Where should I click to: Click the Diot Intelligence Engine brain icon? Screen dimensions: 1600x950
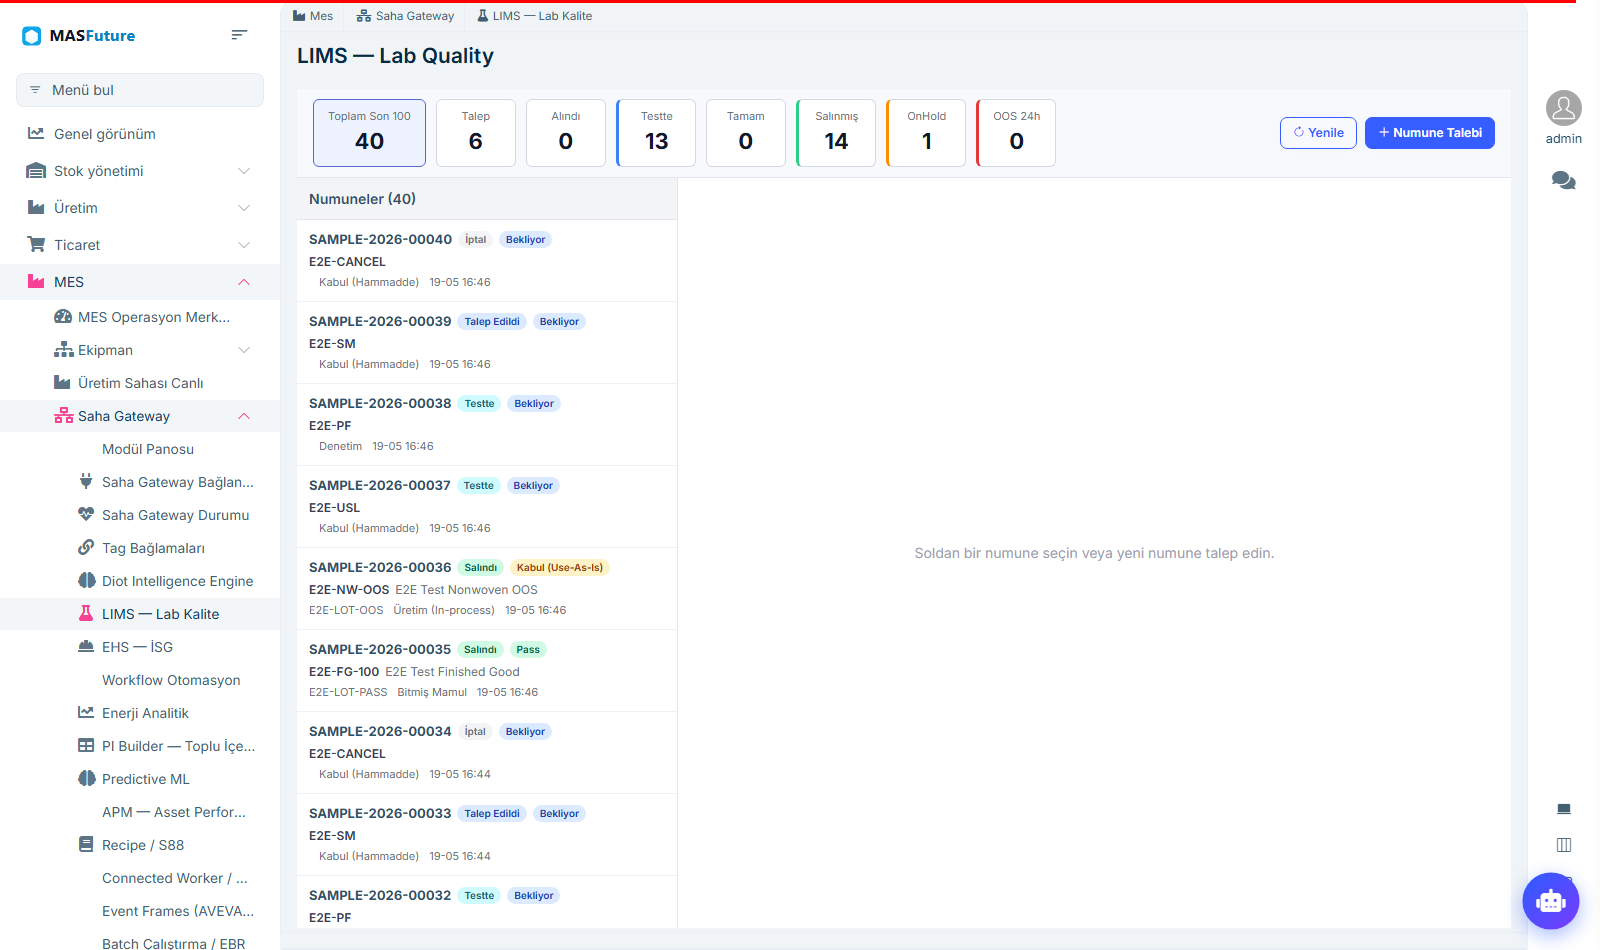[x=86, y=581]
